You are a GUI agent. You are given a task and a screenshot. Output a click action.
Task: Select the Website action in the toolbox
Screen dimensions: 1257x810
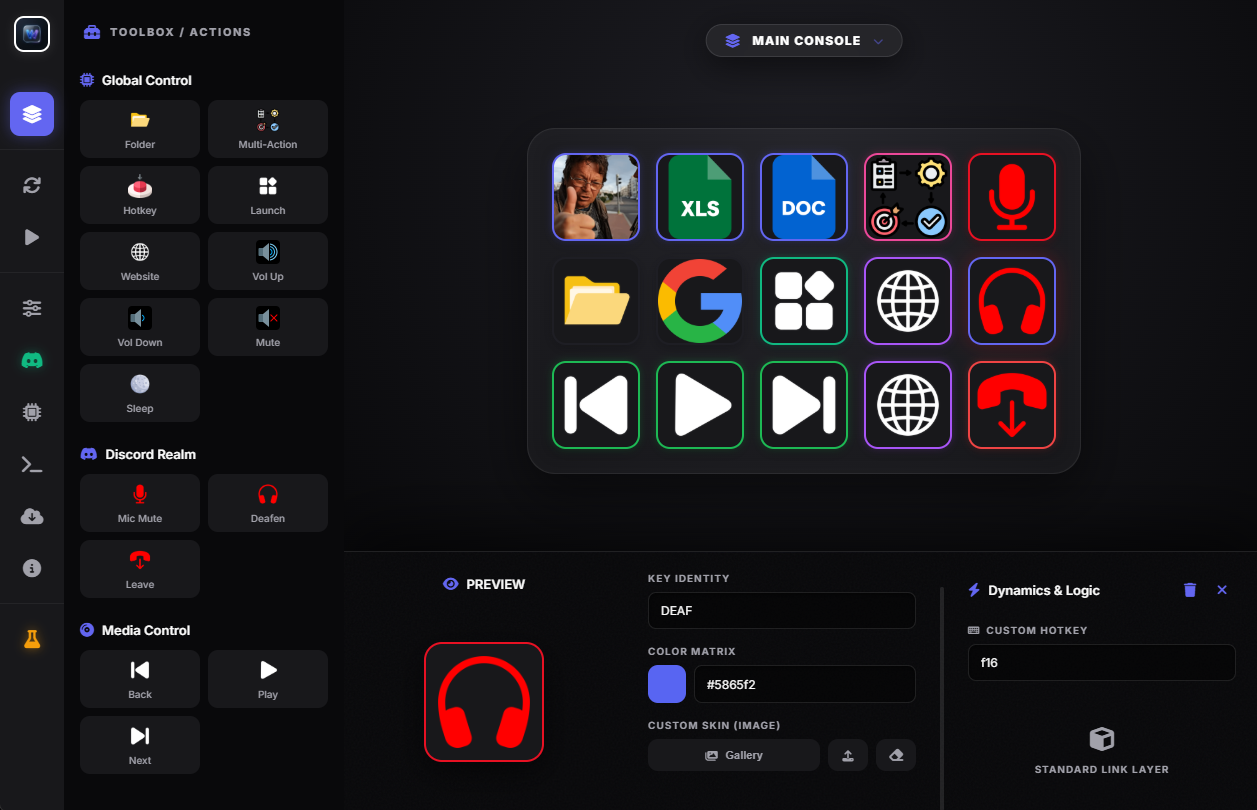tap(140, 261)
